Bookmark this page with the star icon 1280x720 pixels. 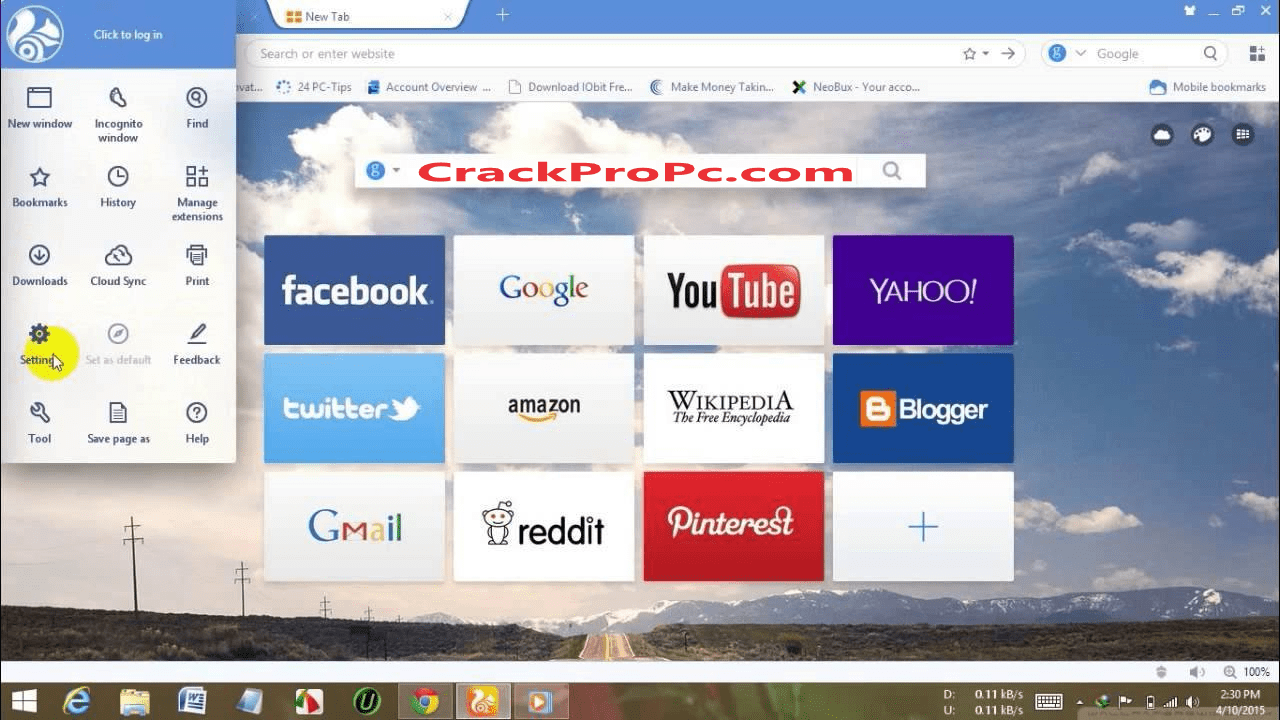click(x=969, y=54)
